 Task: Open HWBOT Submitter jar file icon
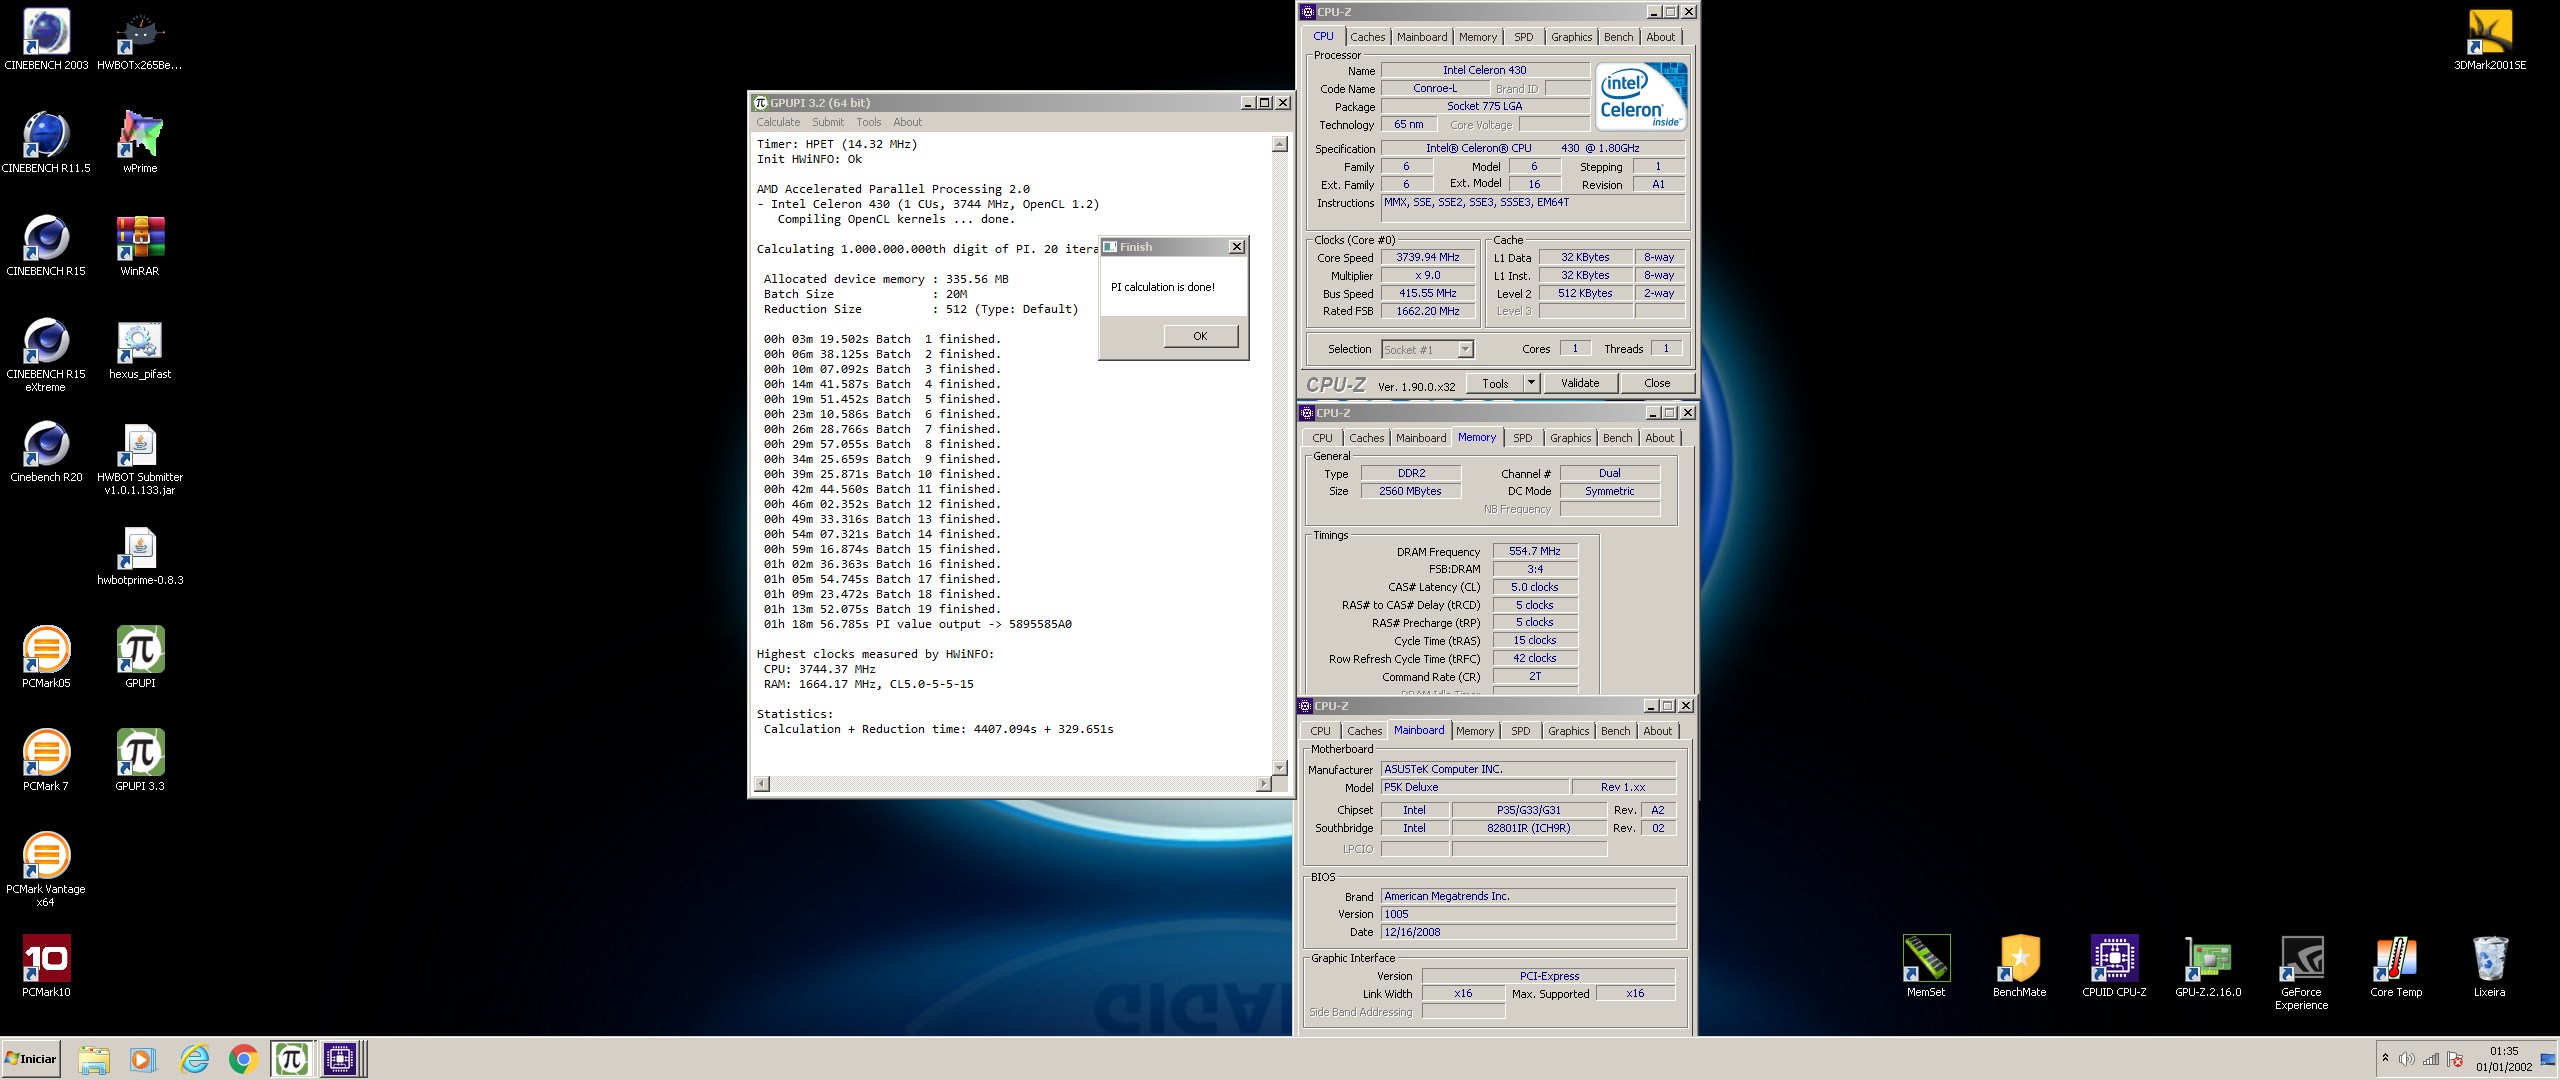click(x=140, y=458)
